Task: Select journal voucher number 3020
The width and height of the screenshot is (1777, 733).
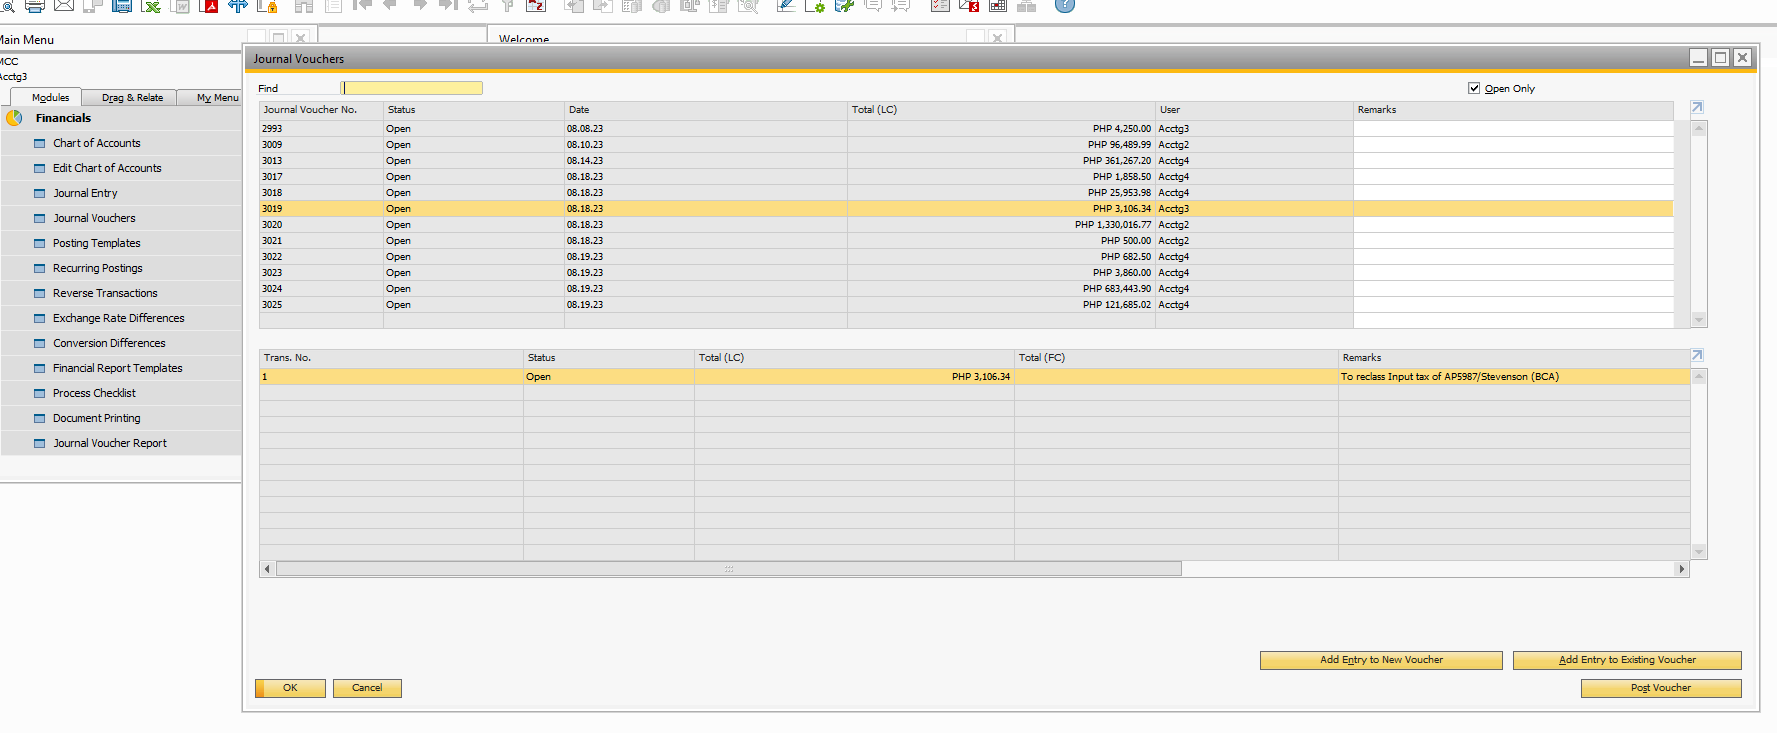Action: [321, 225]
